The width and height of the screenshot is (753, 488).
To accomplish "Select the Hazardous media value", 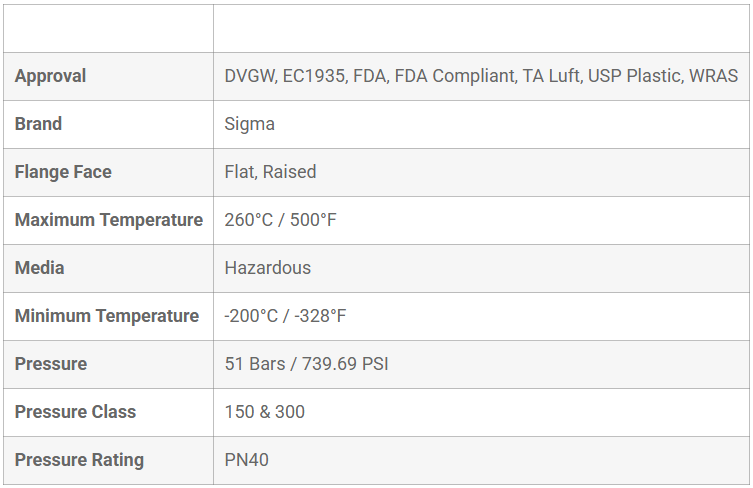I will click(x=268, y=268).
